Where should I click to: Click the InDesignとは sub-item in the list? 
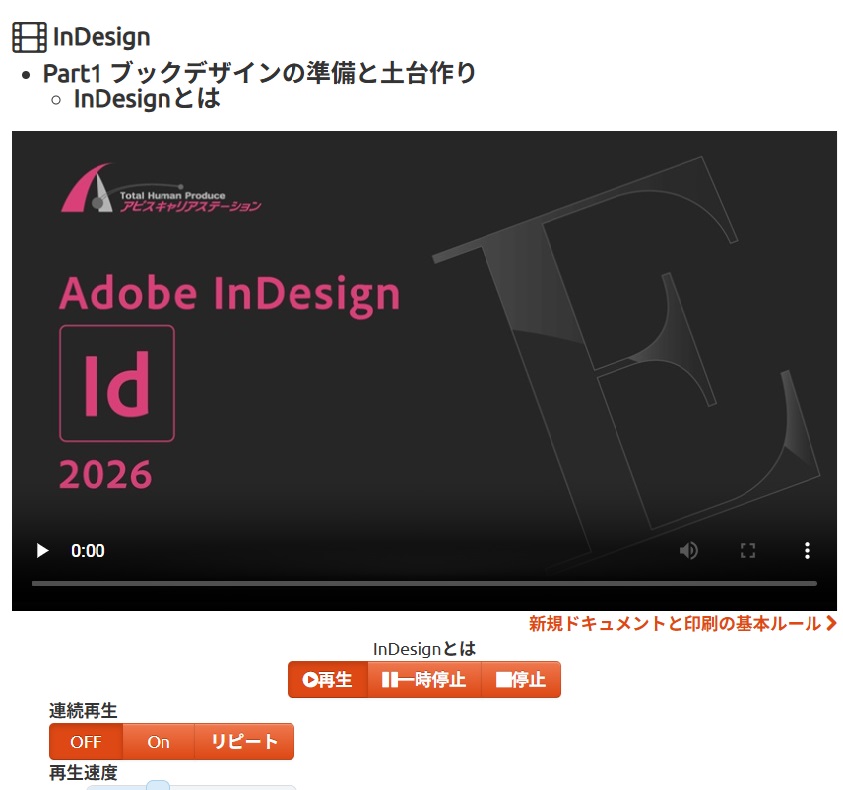147,99
